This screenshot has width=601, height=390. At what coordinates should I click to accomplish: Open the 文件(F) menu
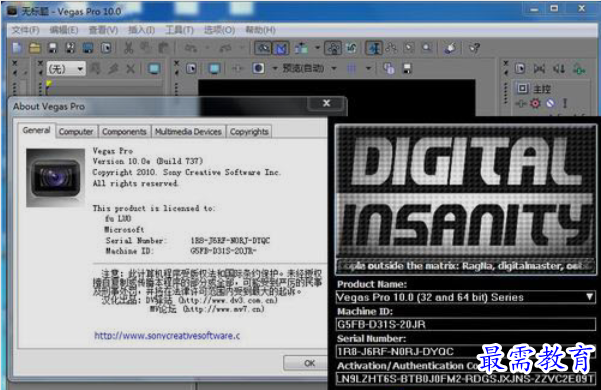pyautogui.click(x=25, y=30)
